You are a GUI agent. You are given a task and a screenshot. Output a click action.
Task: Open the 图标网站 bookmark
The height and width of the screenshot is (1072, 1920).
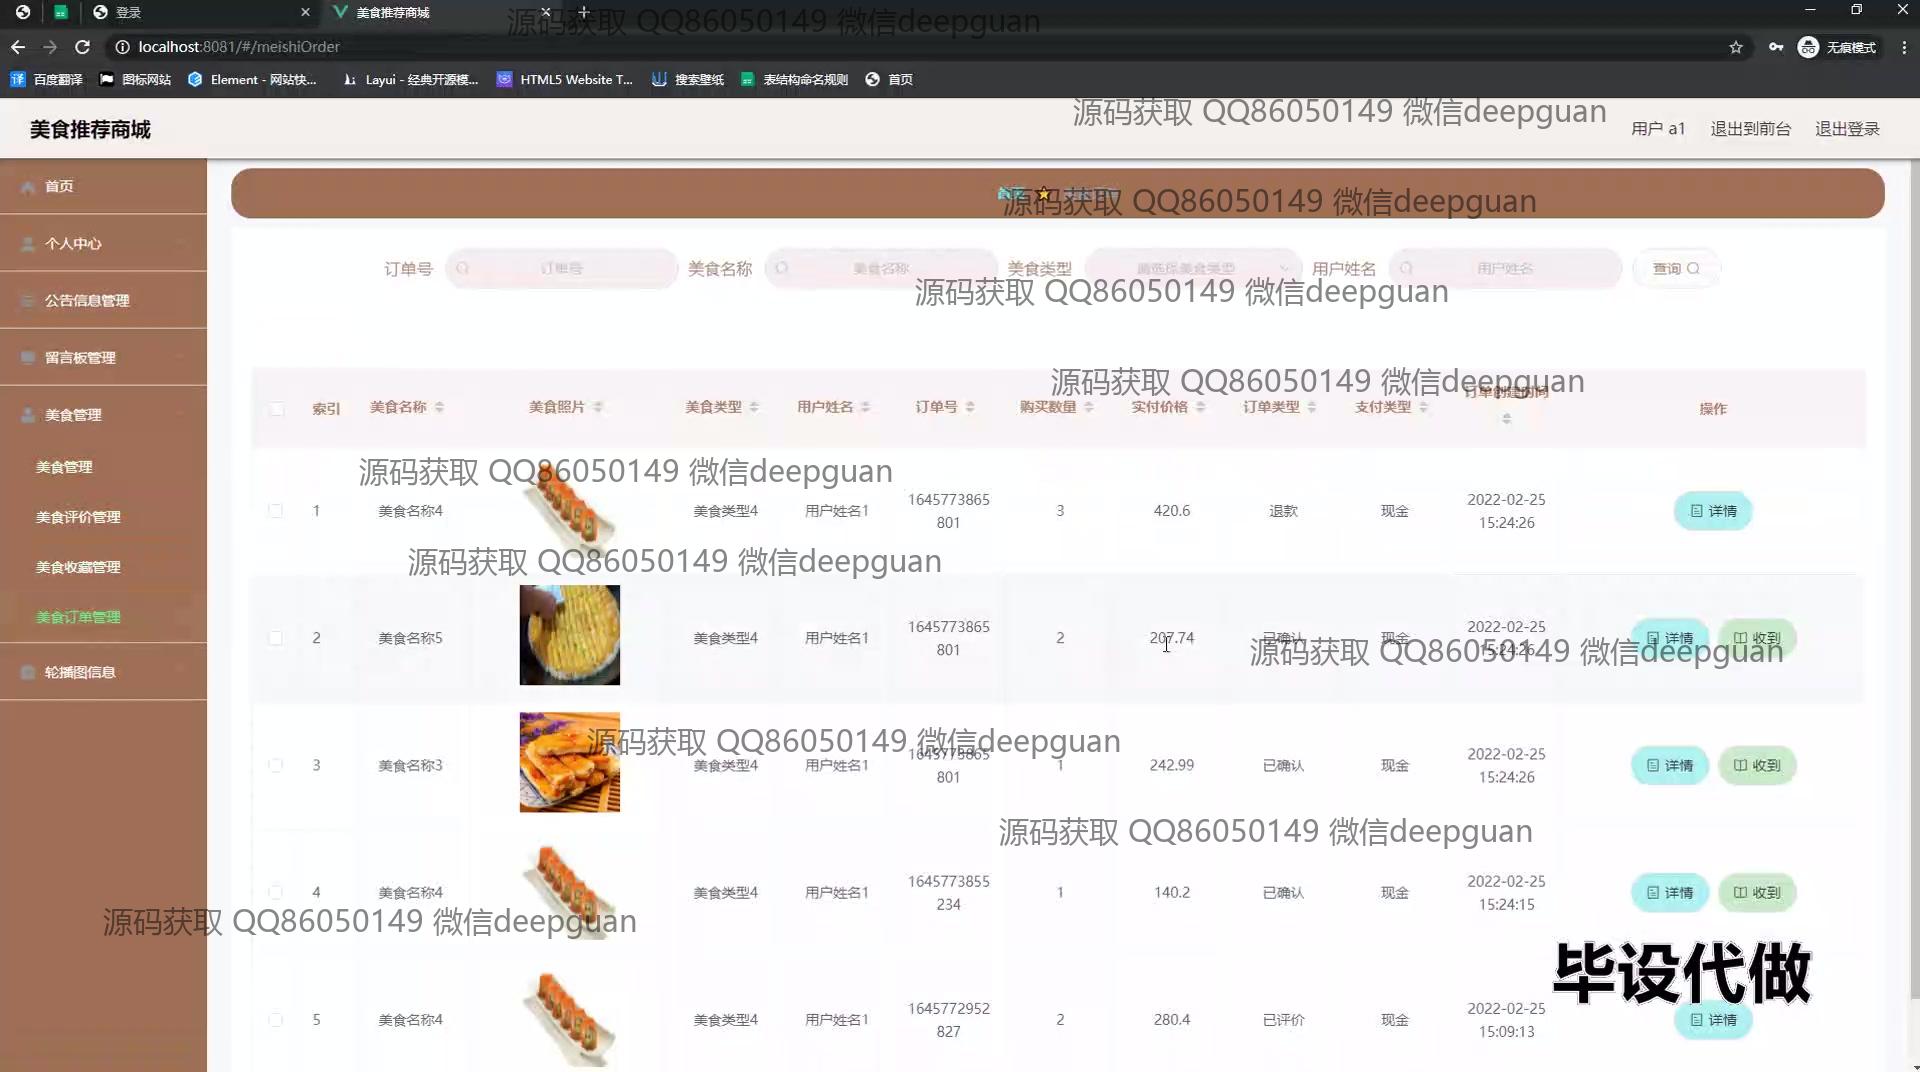[x=135, y=80]
